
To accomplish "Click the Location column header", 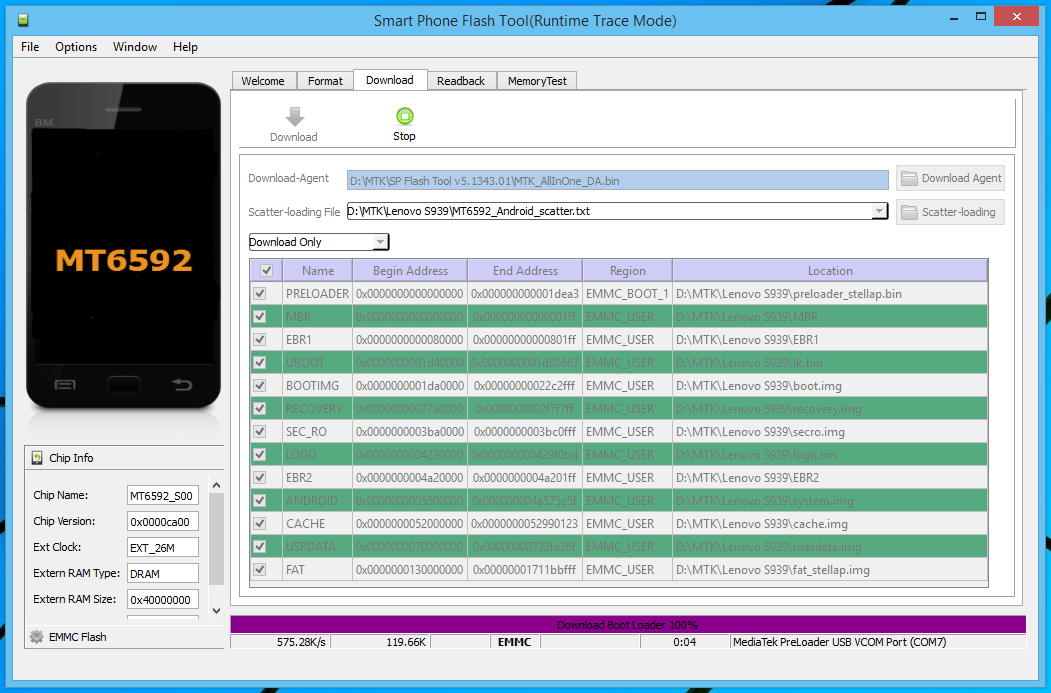I will coord(830,271).
